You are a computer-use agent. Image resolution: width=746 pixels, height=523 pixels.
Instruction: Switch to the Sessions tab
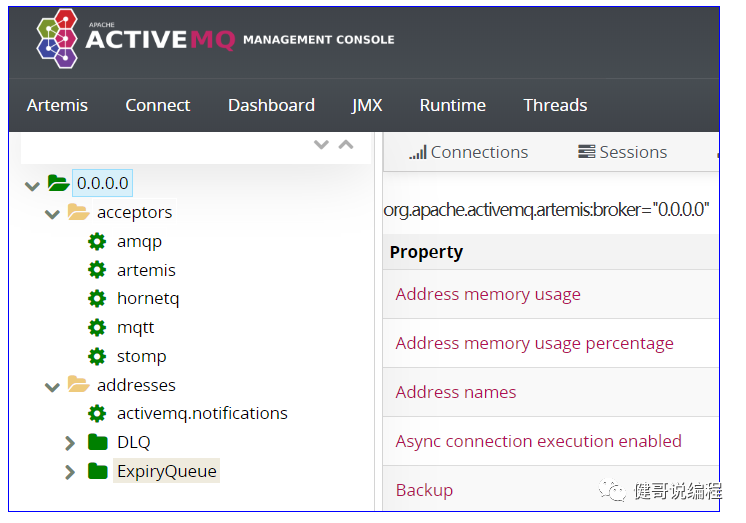tap(622, 152)
